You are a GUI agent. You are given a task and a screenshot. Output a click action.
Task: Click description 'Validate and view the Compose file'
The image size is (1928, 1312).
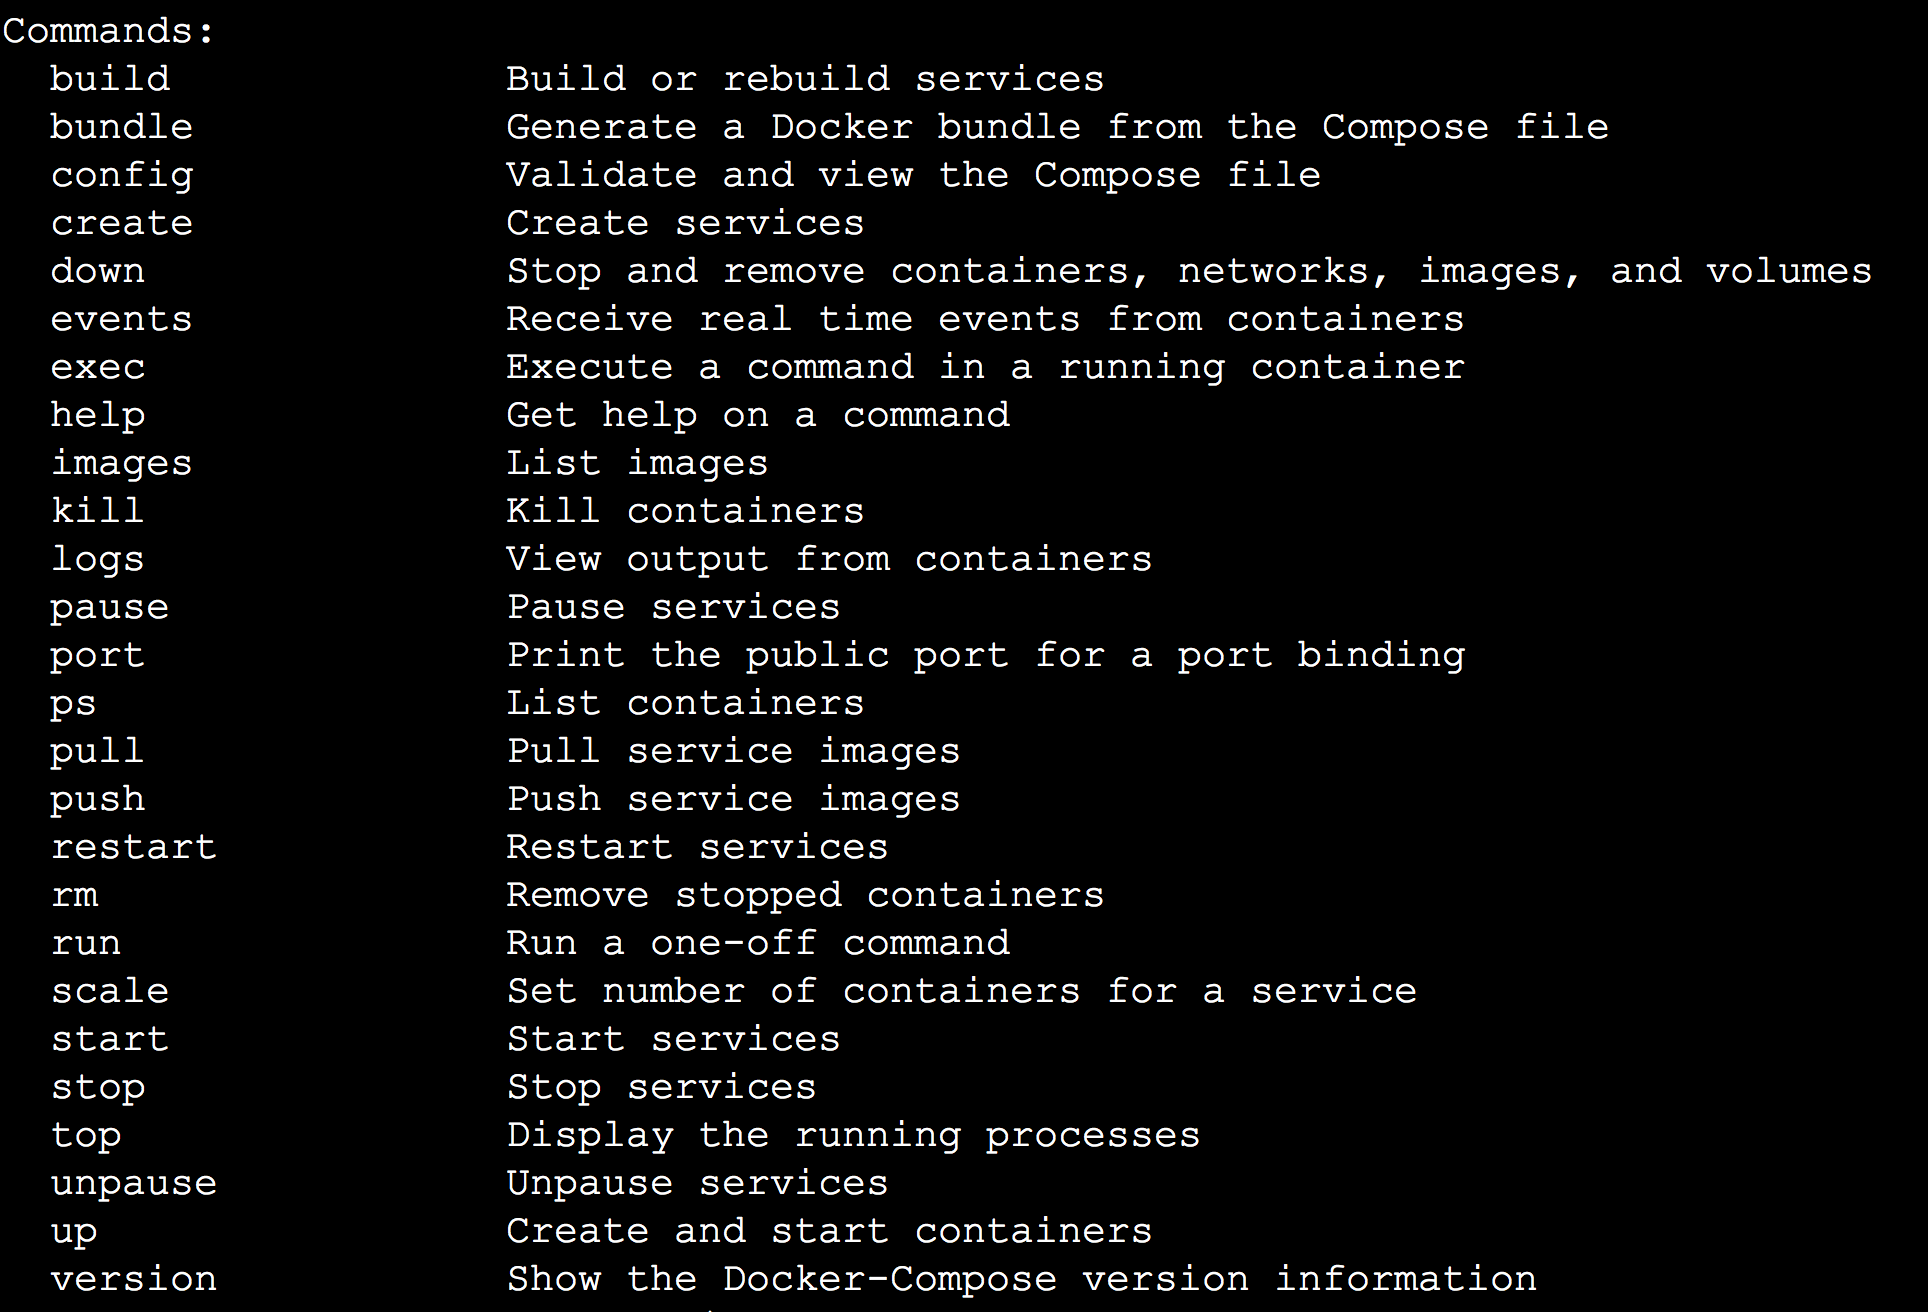click(x=914, y=176)
